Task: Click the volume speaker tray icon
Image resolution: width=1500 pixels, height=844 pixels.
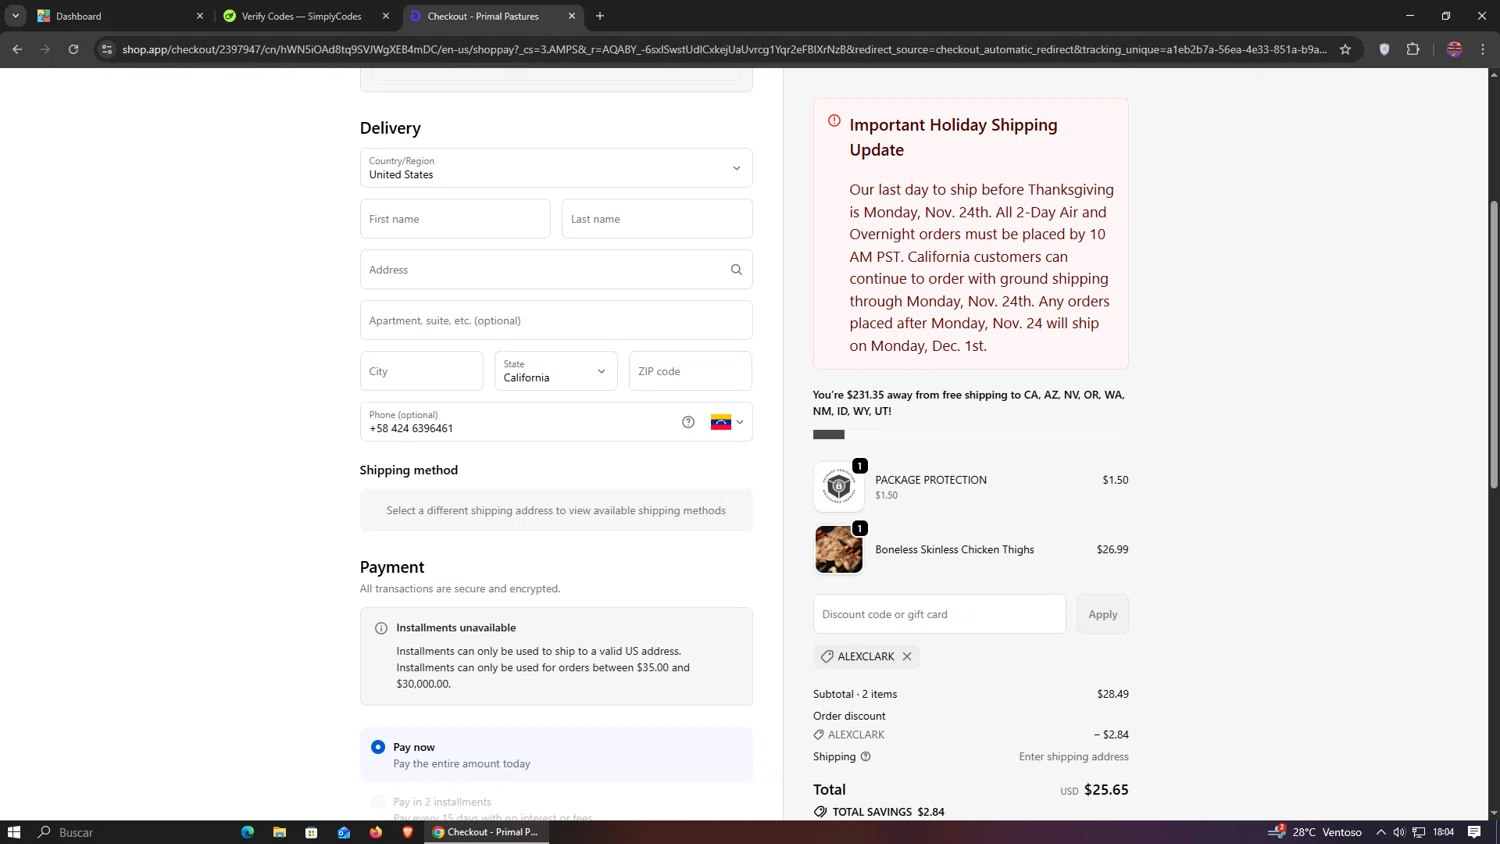Action: tap(1399, 832)
